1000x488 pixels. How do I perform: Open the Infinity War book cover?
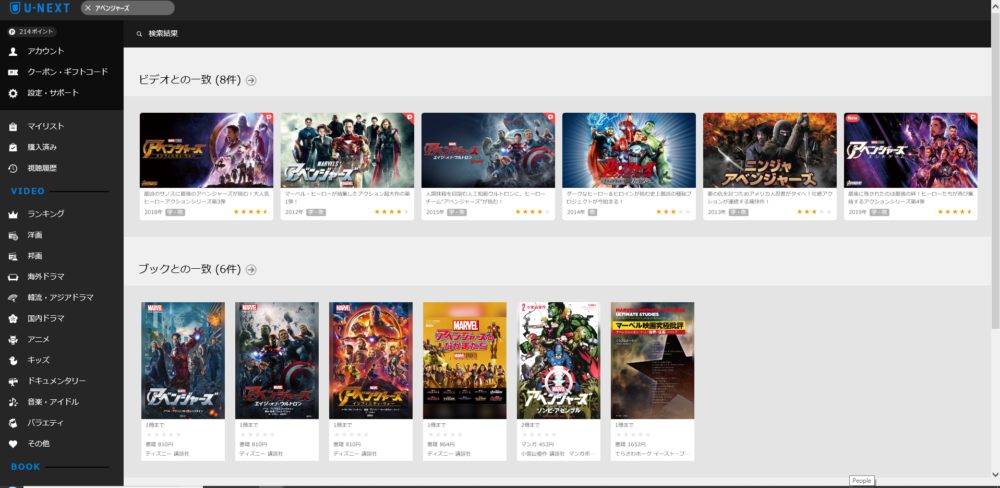pos(371,360)
